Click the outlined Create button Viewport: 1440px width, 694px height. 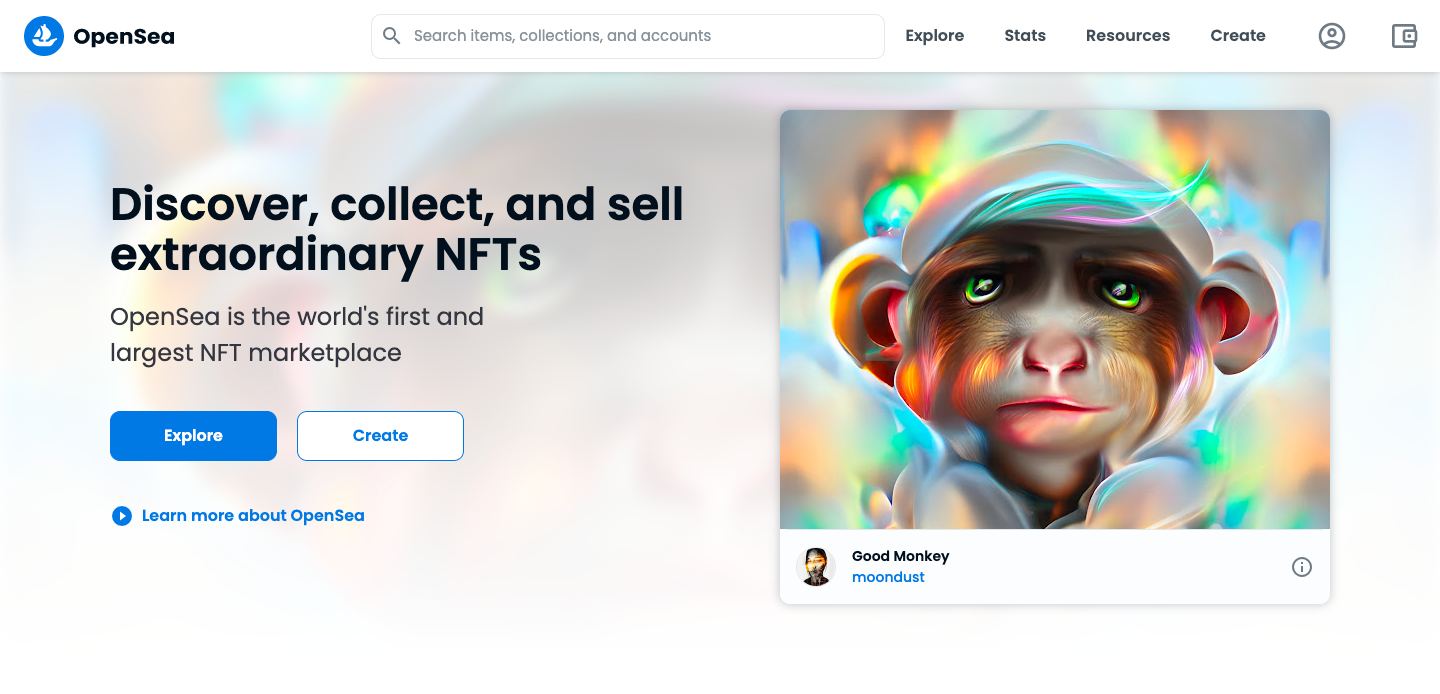pyautogui.click(x=380, y=436)
